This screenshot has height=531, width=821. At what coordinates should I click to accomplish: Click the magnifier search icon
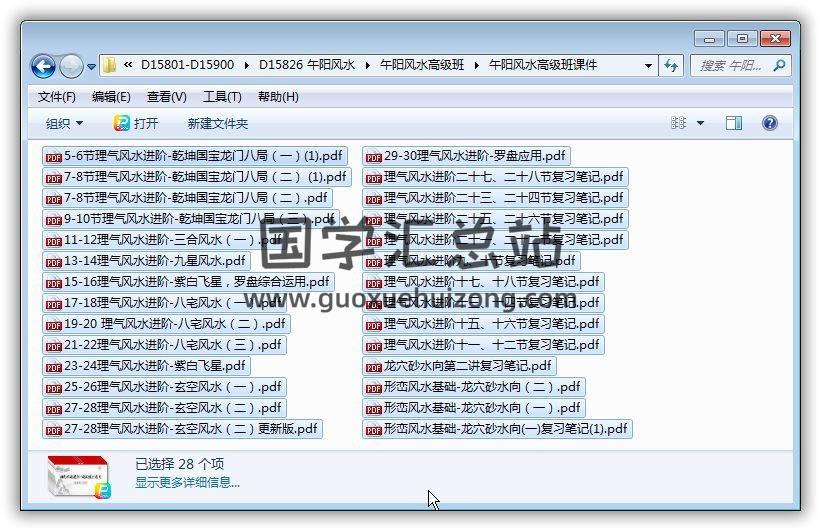779,65
